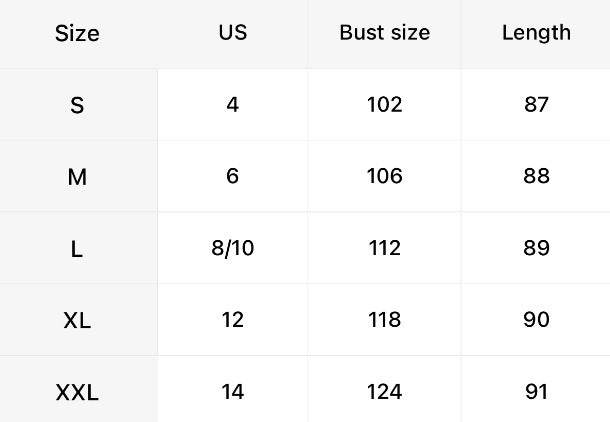
Task: Select bust size 106 value
Action: coord(384,176)
